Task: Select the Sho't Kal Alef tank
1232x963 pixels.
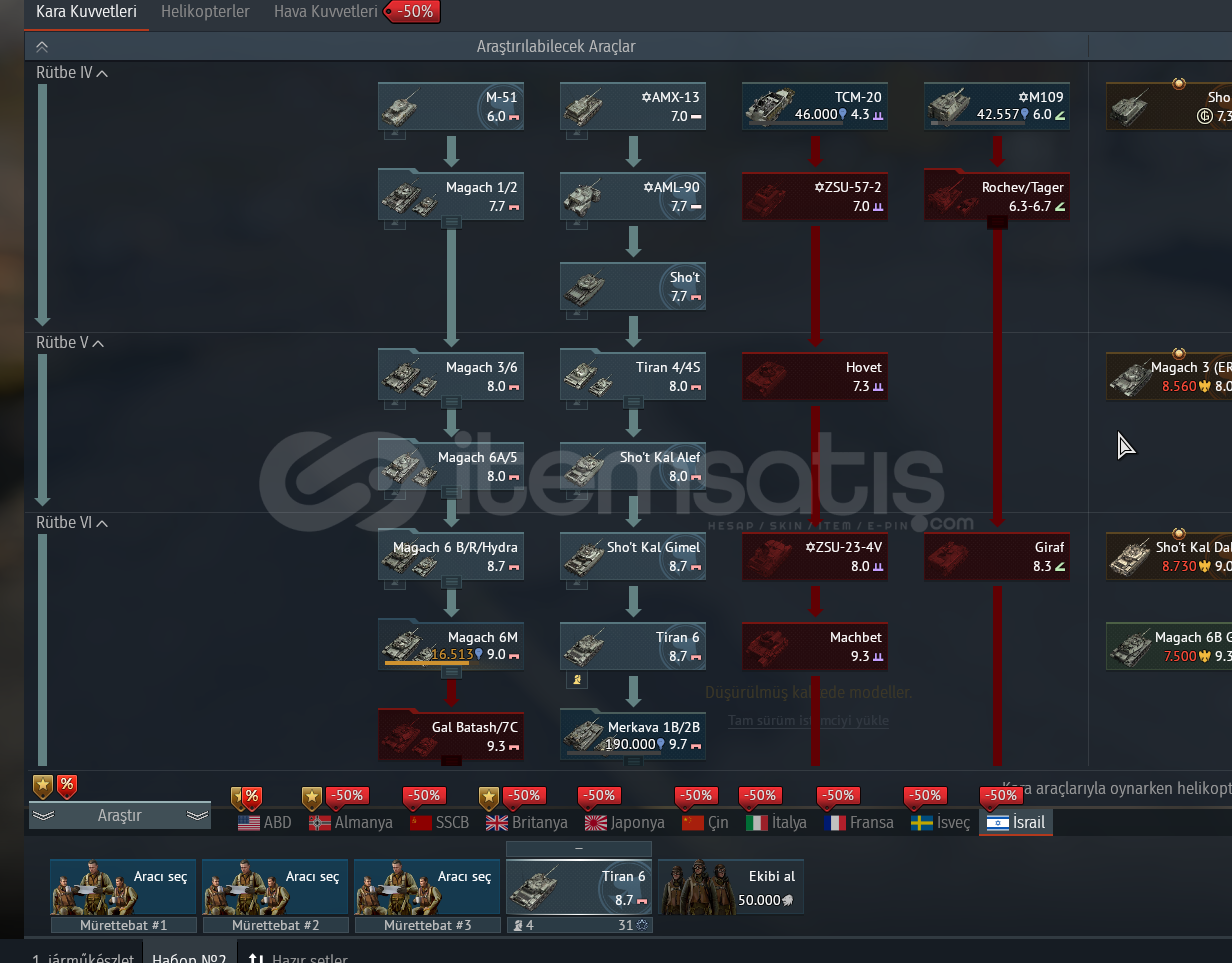Action: (632, 466)
